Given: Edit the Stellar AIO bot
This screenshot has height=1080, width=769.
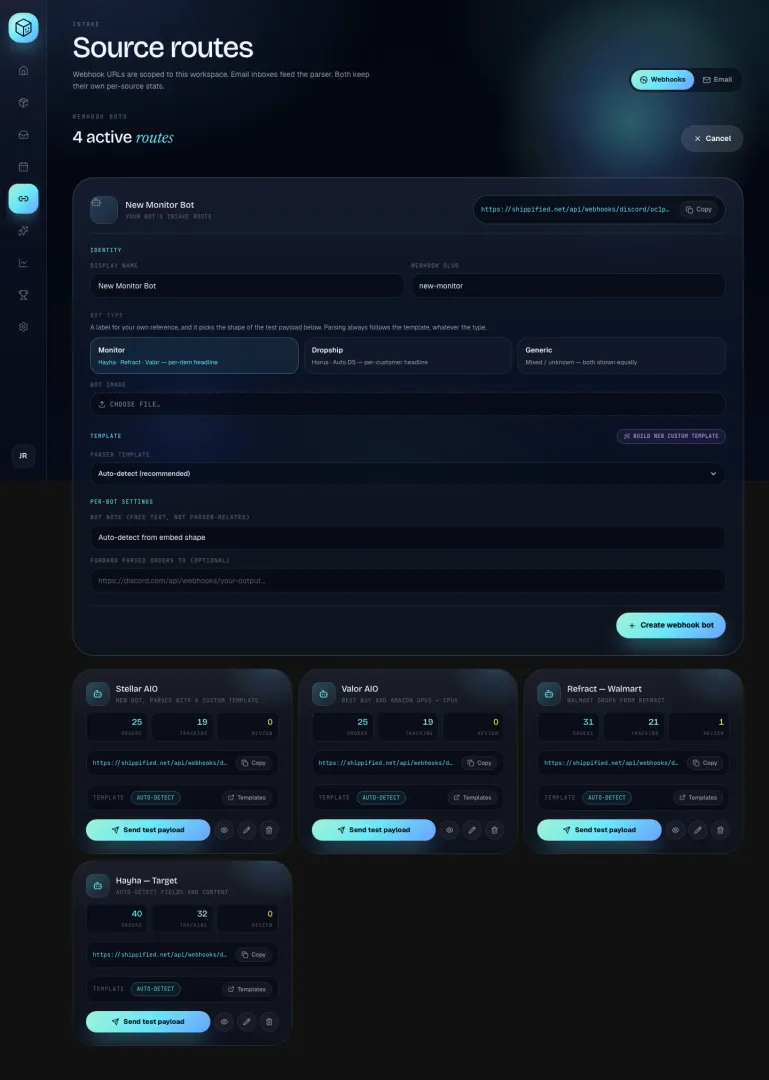Looking at the screenshot, I should pyautogui.click(x=247, y=830).
